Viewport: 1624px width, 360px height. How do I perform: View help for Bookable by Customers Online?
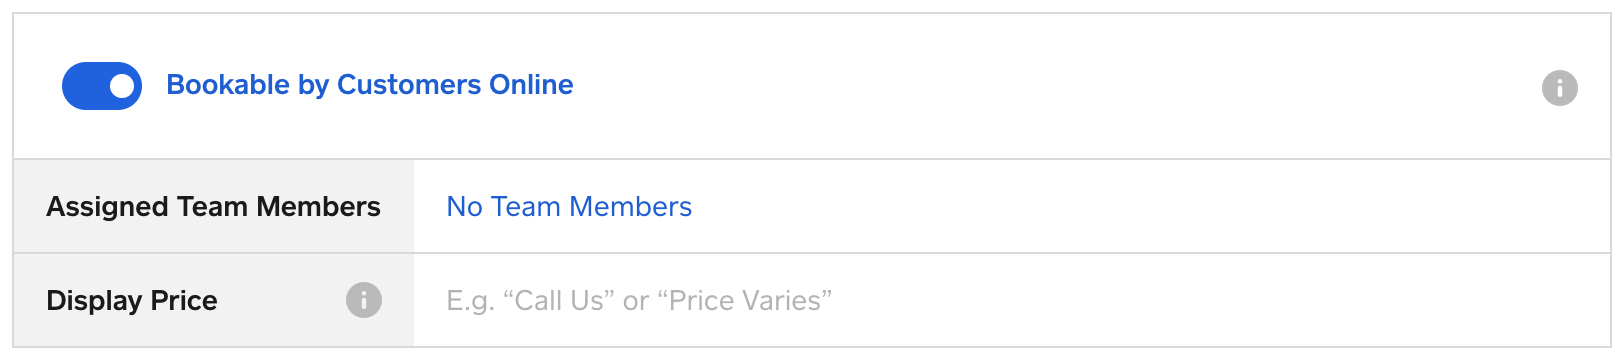(x=1559, y=88)
